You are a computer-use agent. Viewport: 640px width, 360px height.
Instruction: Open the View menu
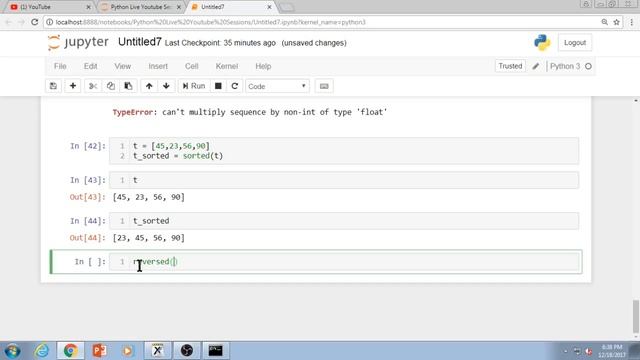point(122,66)
